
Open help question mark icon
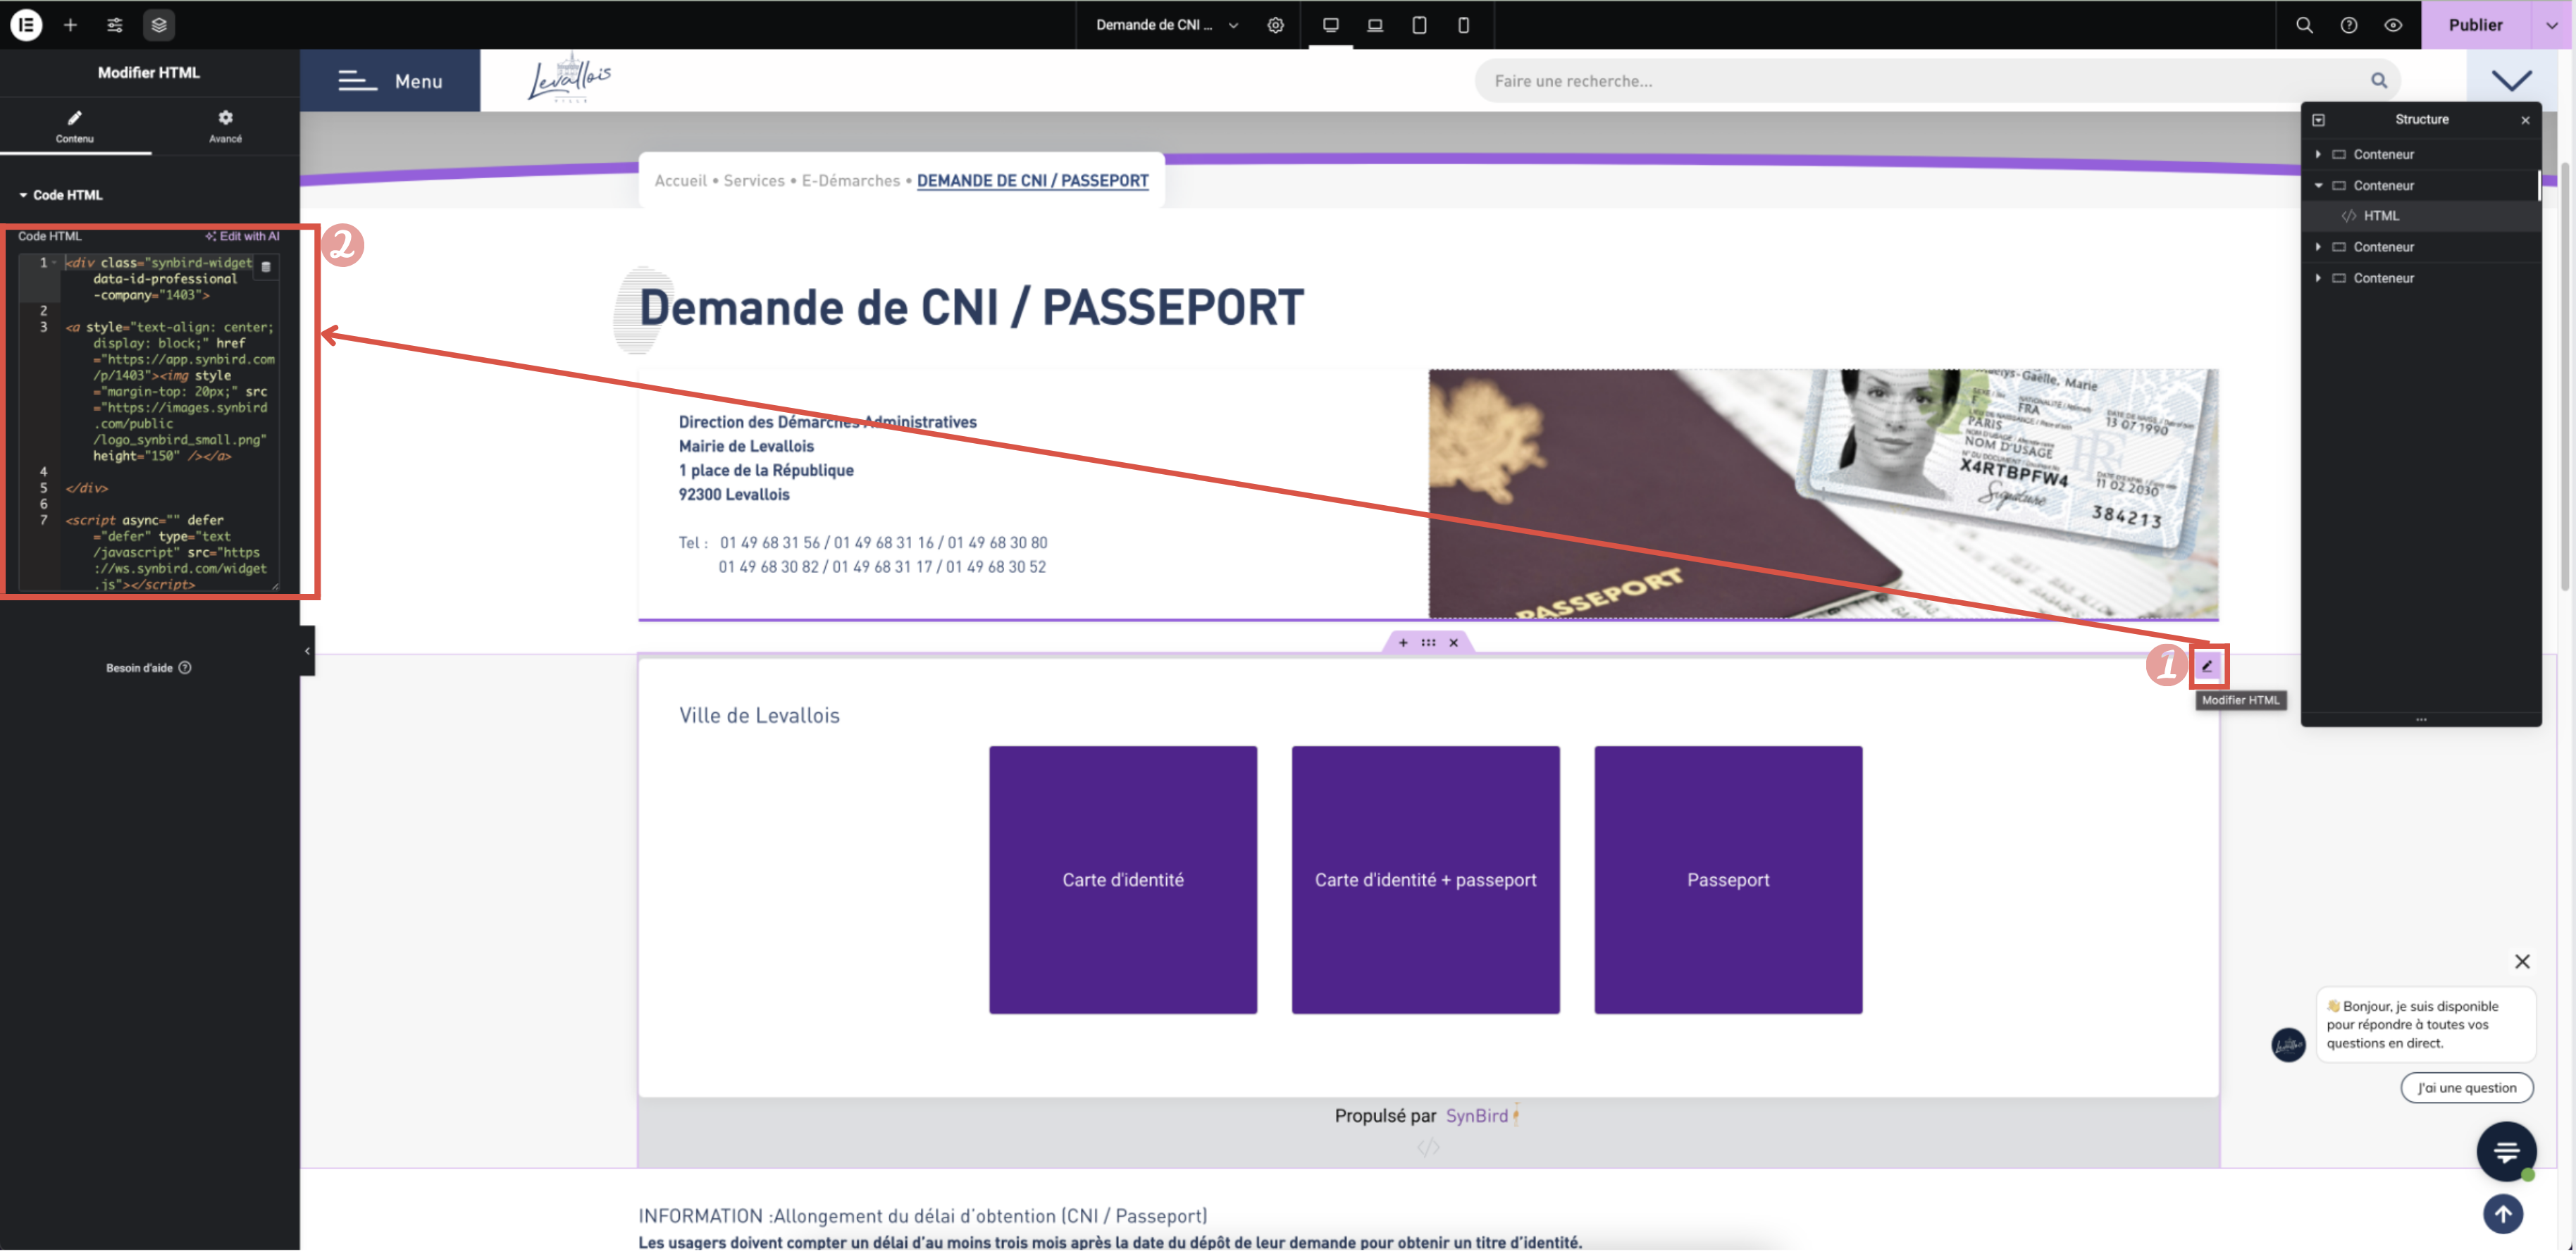[2348, 25]
